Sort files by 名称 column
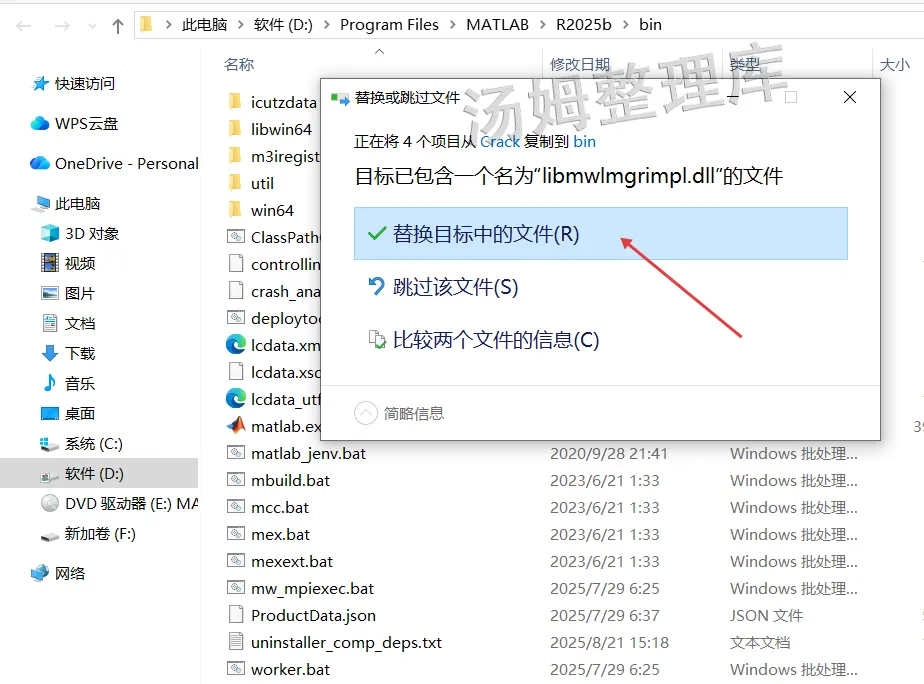This screenshot has width=924, height=684. (239, 64)
